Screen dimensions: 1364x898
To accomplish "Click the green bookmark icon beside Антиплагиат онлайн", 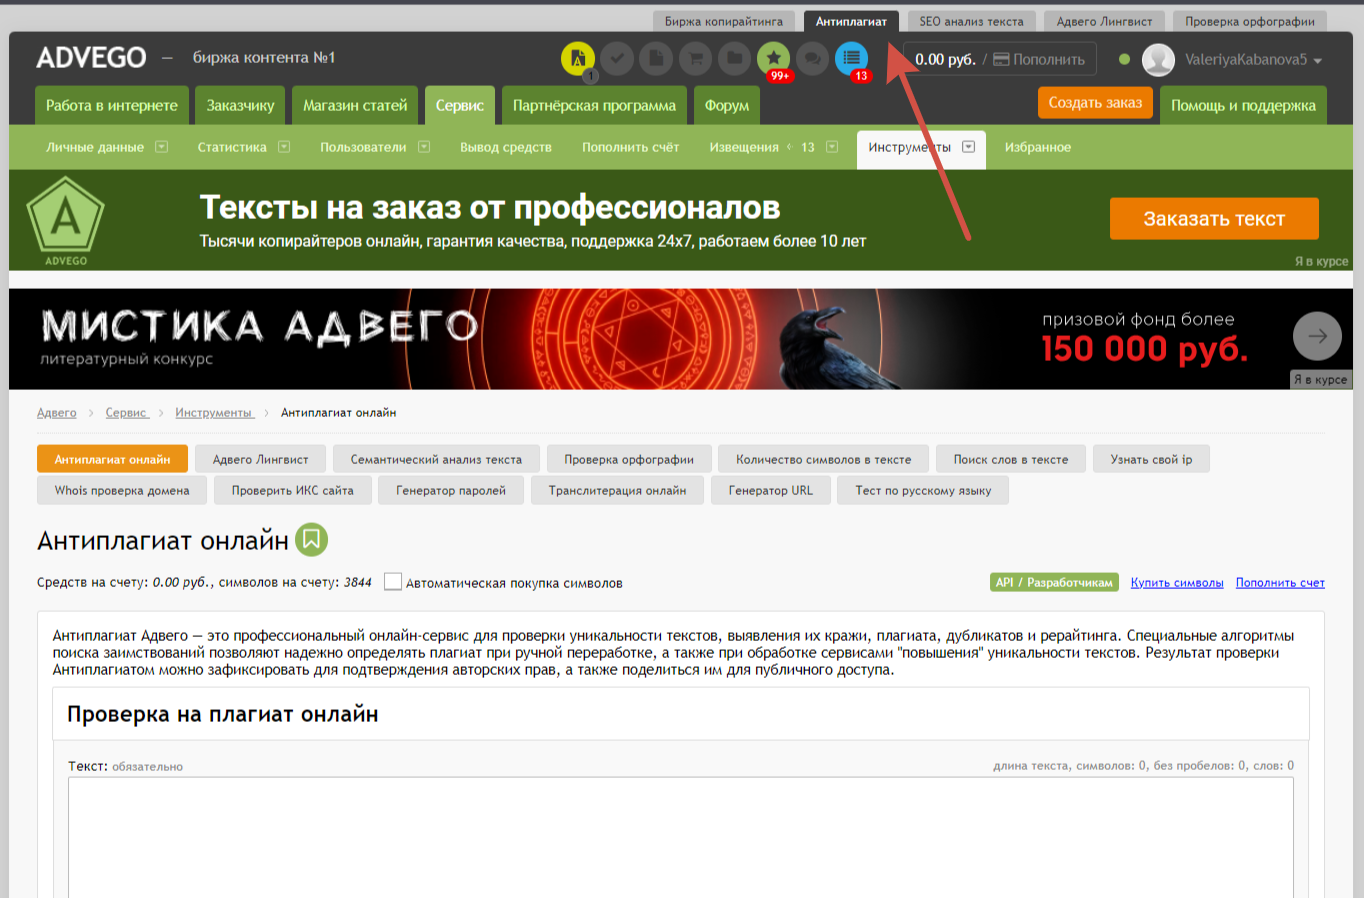I will 311,540.
